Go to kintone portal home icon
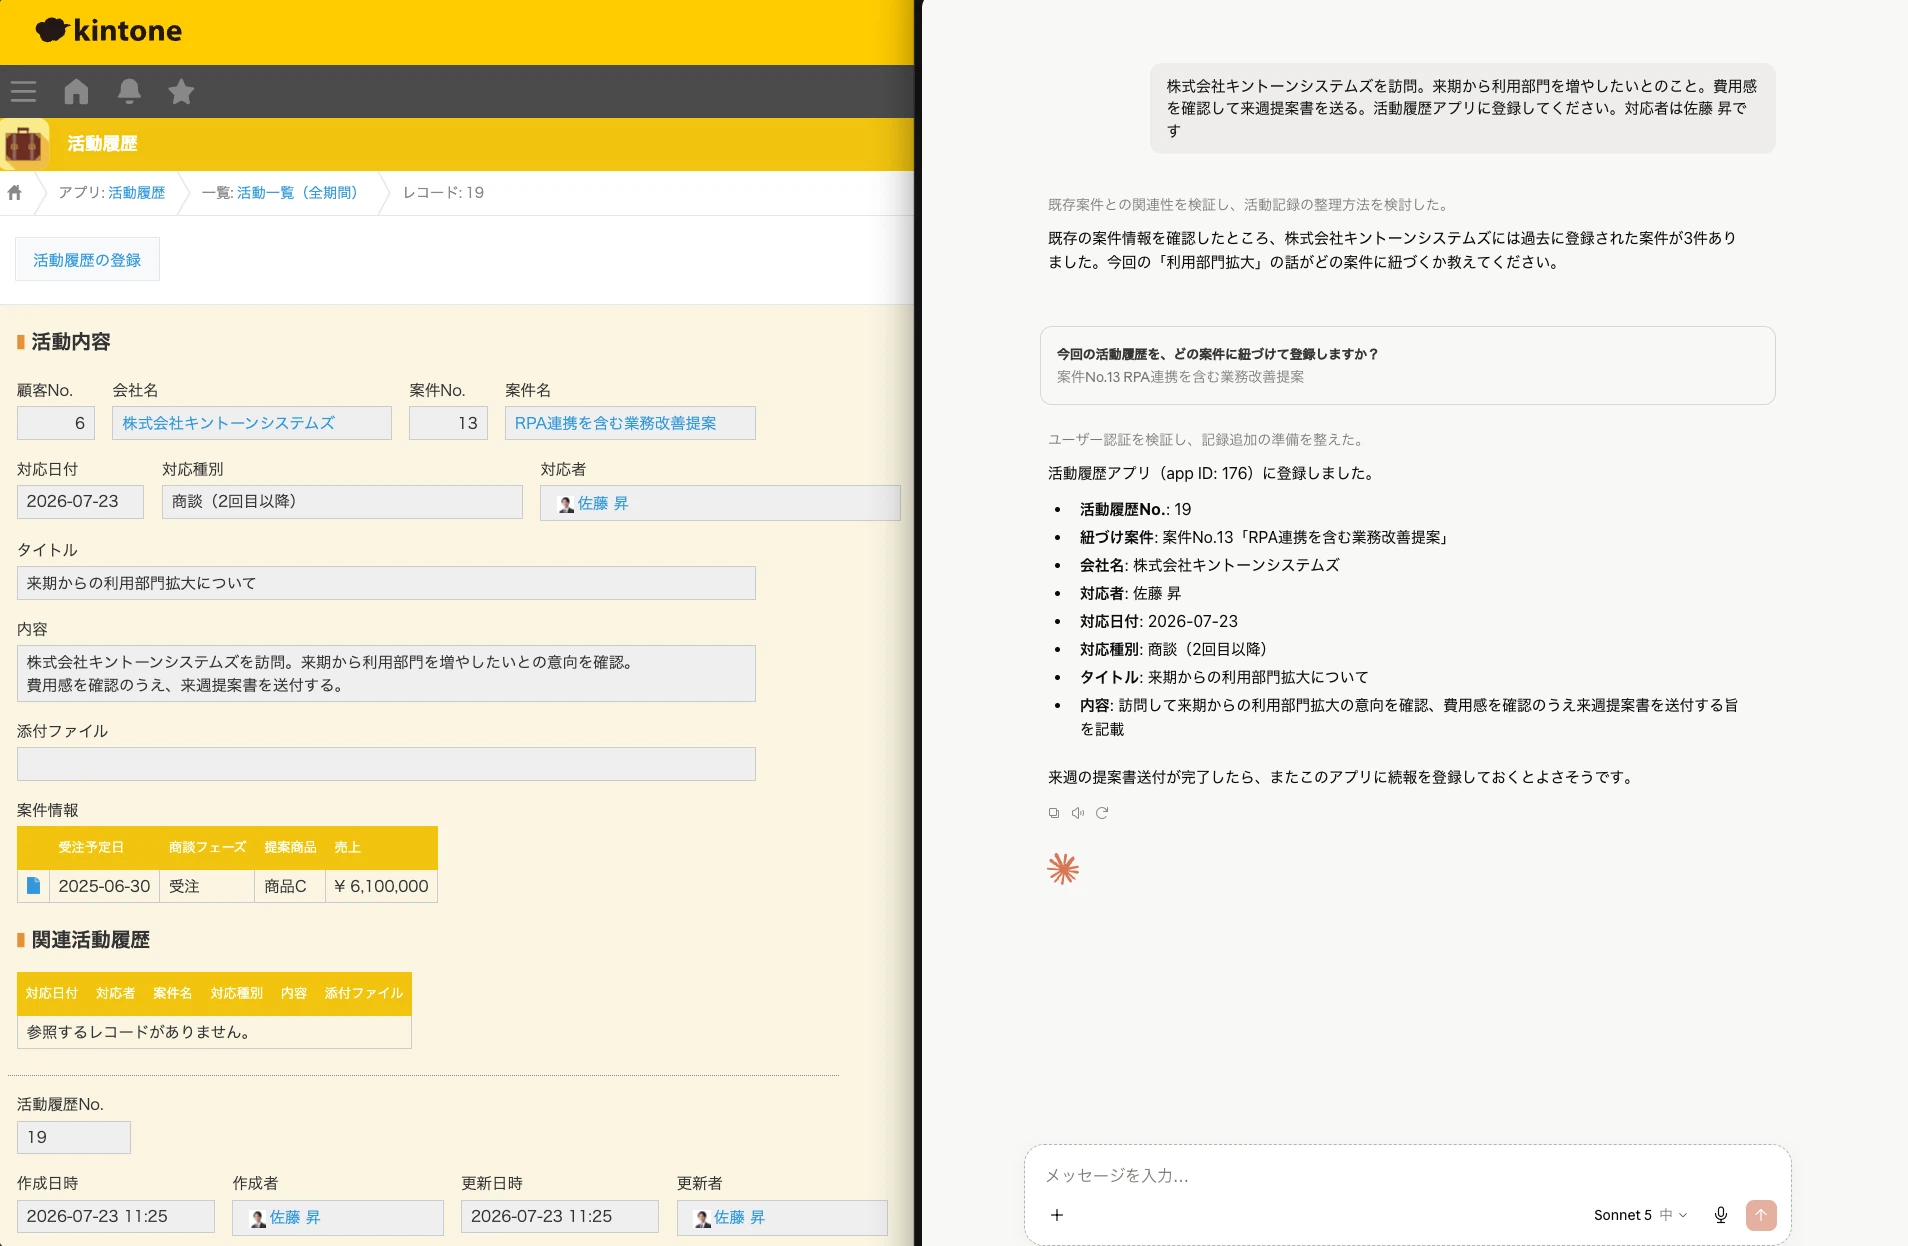 point(76,92)
